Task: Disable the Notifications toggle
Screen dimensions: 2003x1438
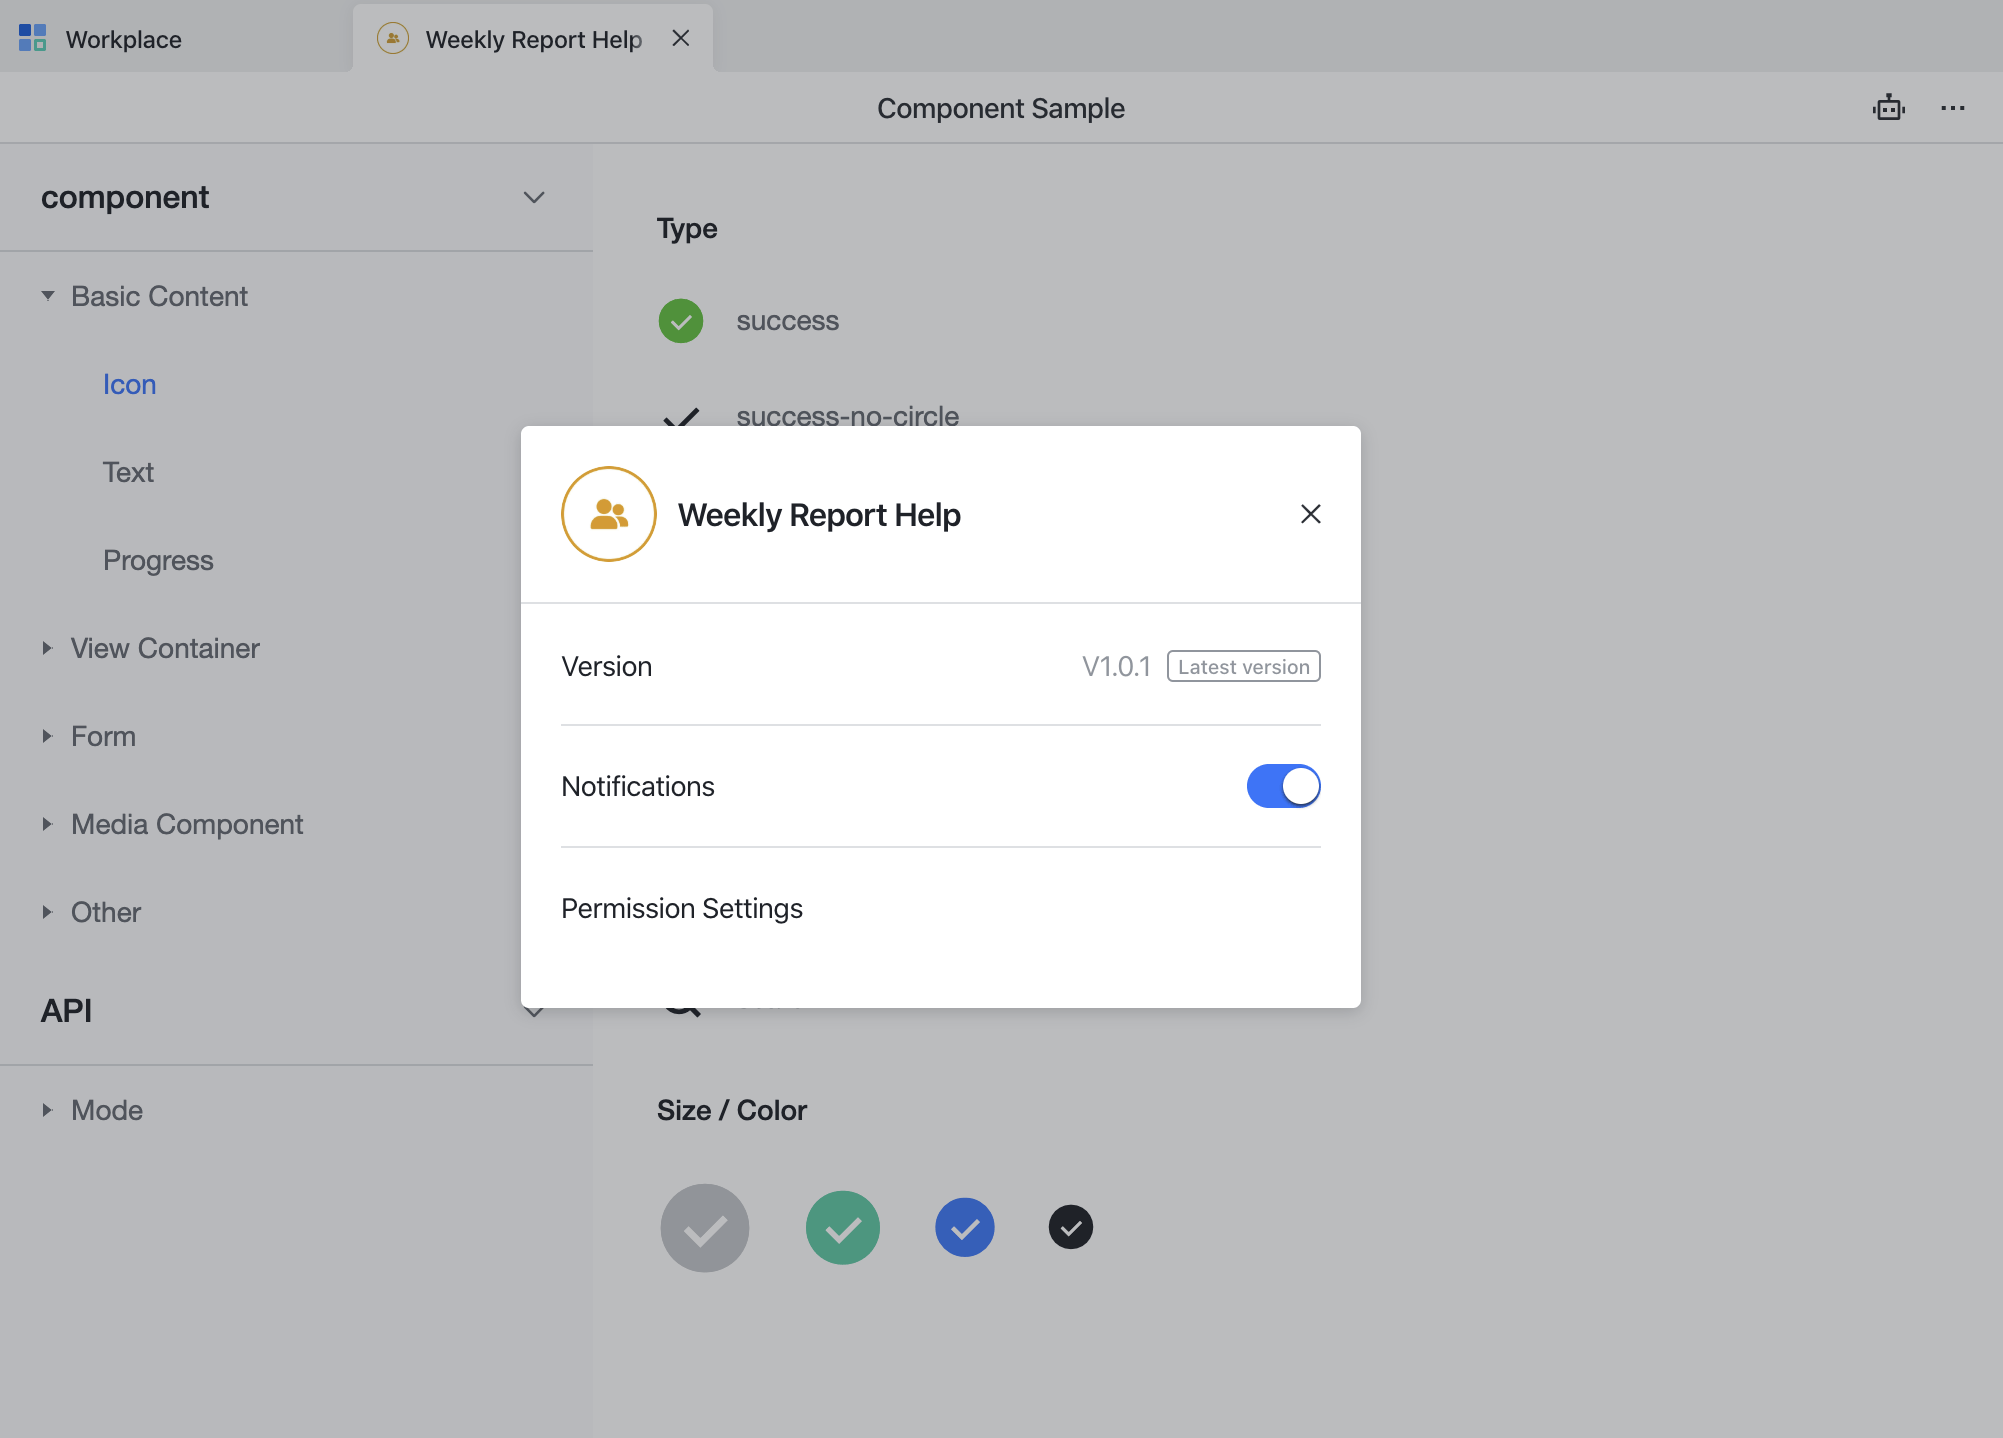Action: pyautogui.click(x=1283, y=786)
